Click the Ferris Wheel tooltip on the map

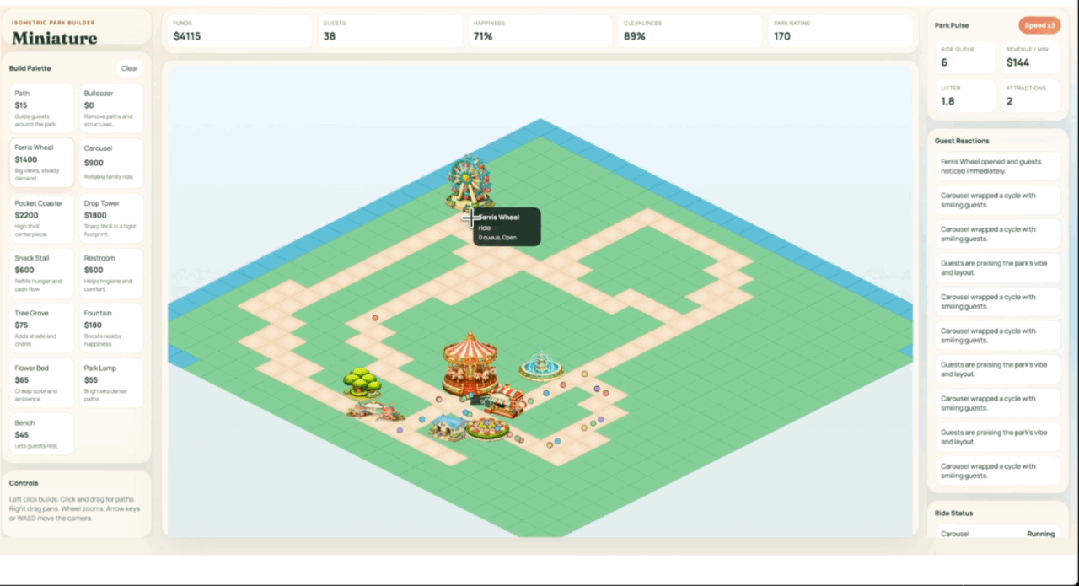tap(506, 226)
